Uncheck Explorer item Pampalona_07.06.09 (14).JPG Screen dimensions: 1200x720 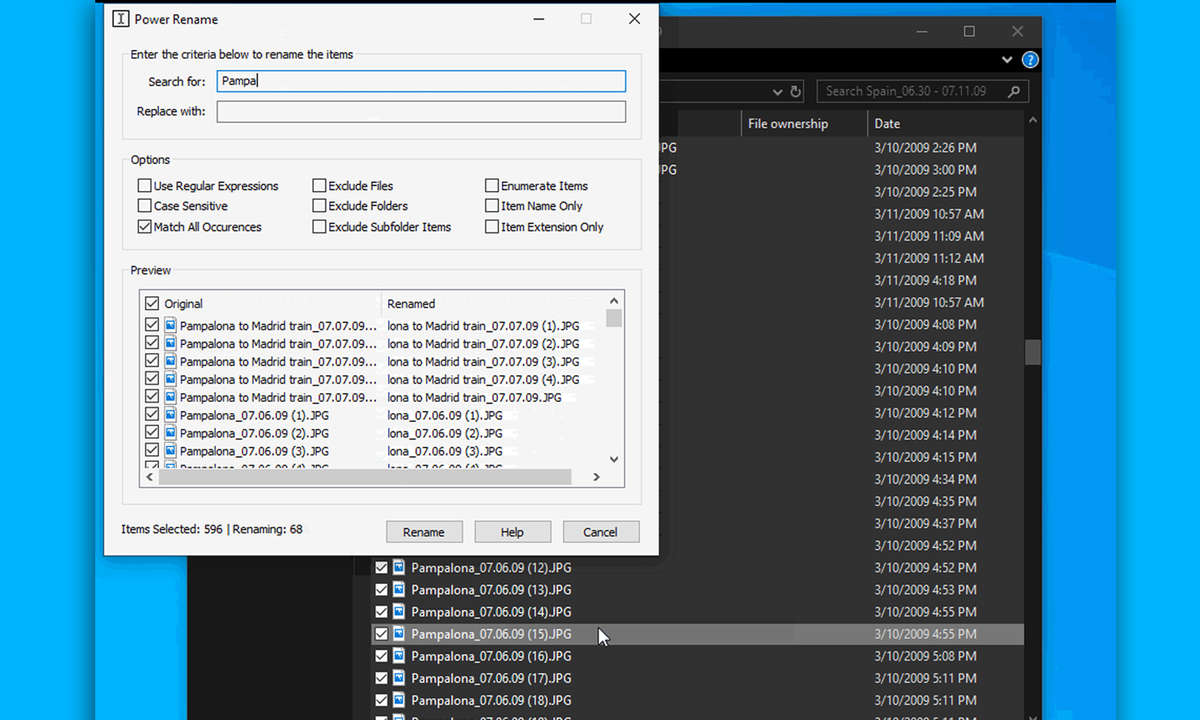(381, 612)
